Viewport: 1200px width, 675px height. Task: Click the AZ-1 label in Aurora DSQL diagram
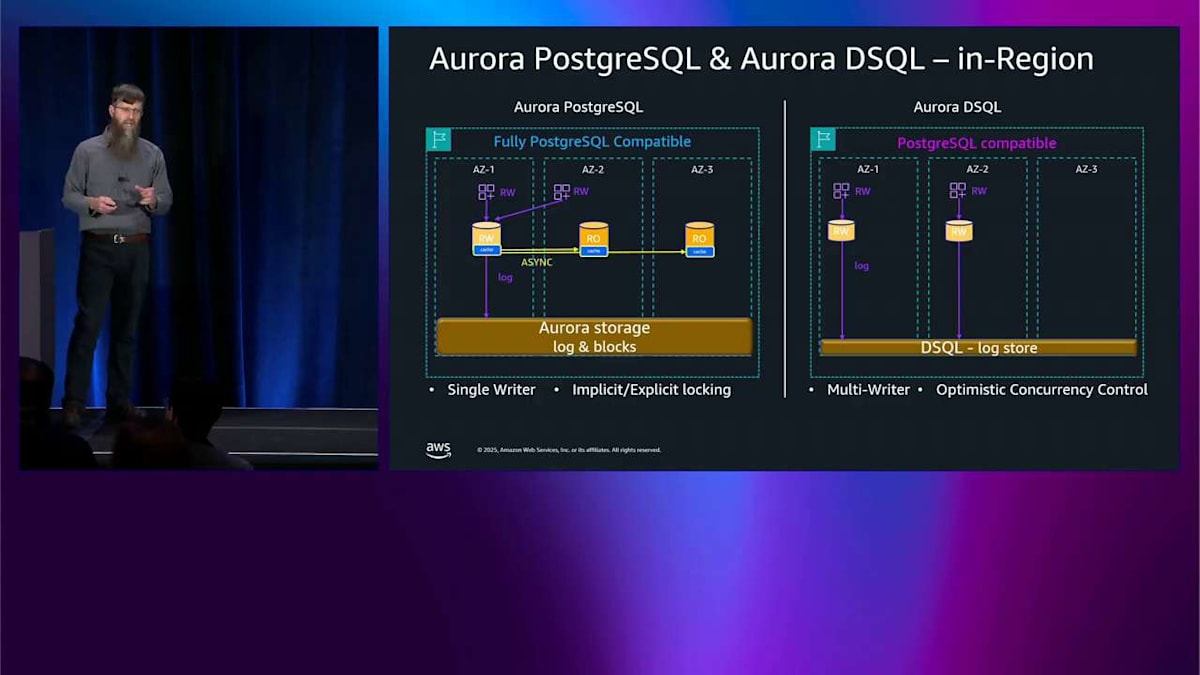coord(868,170)
